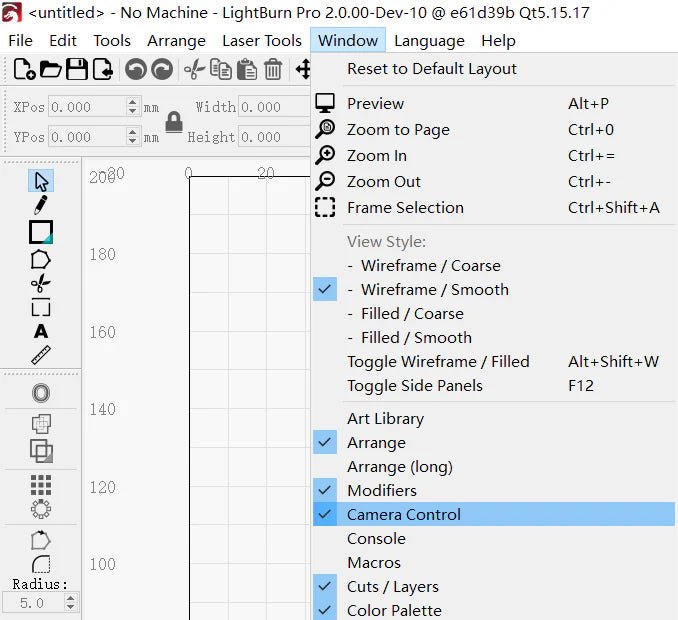678x620 pixels.
Task: Click the YPos input field
Action: click(x=86, y=137)
